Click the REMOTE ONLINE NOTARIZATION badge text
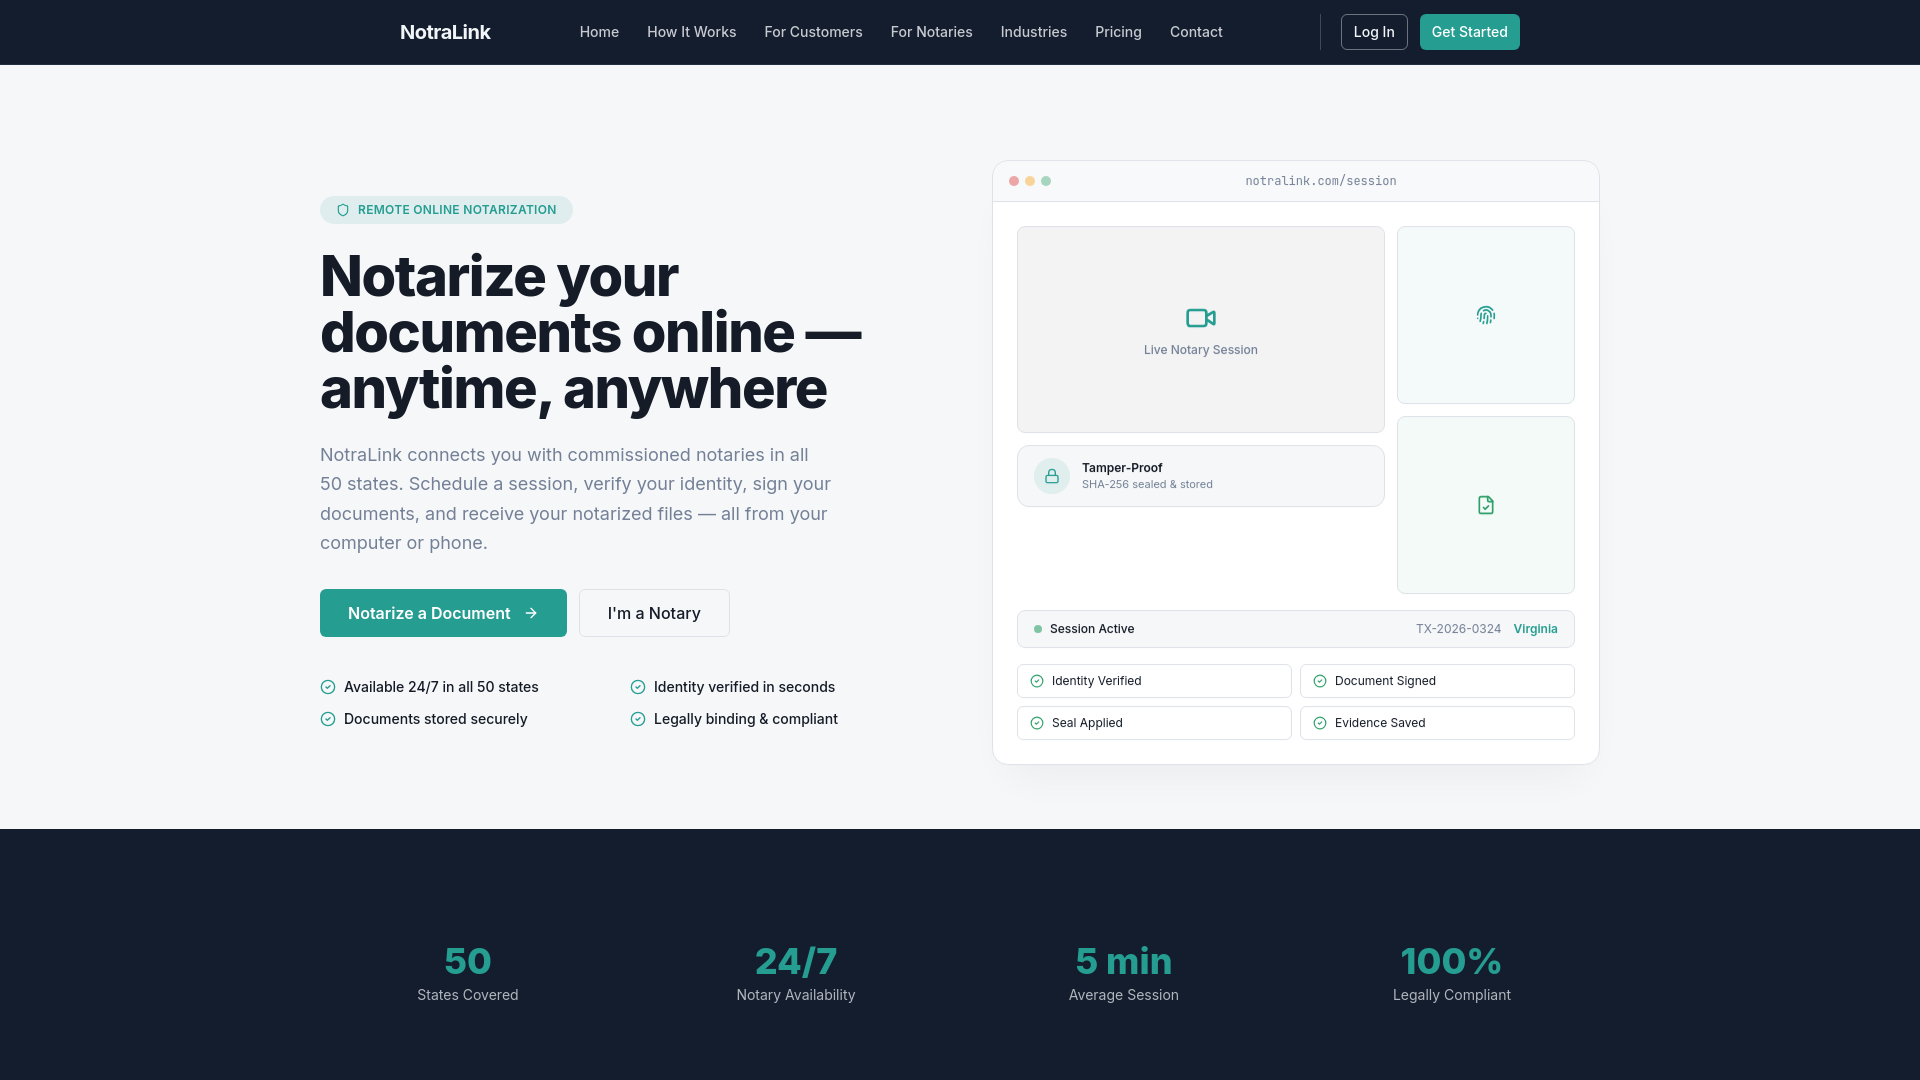1920x1080 pixels. pyautogui.click(x=457, y=210)
